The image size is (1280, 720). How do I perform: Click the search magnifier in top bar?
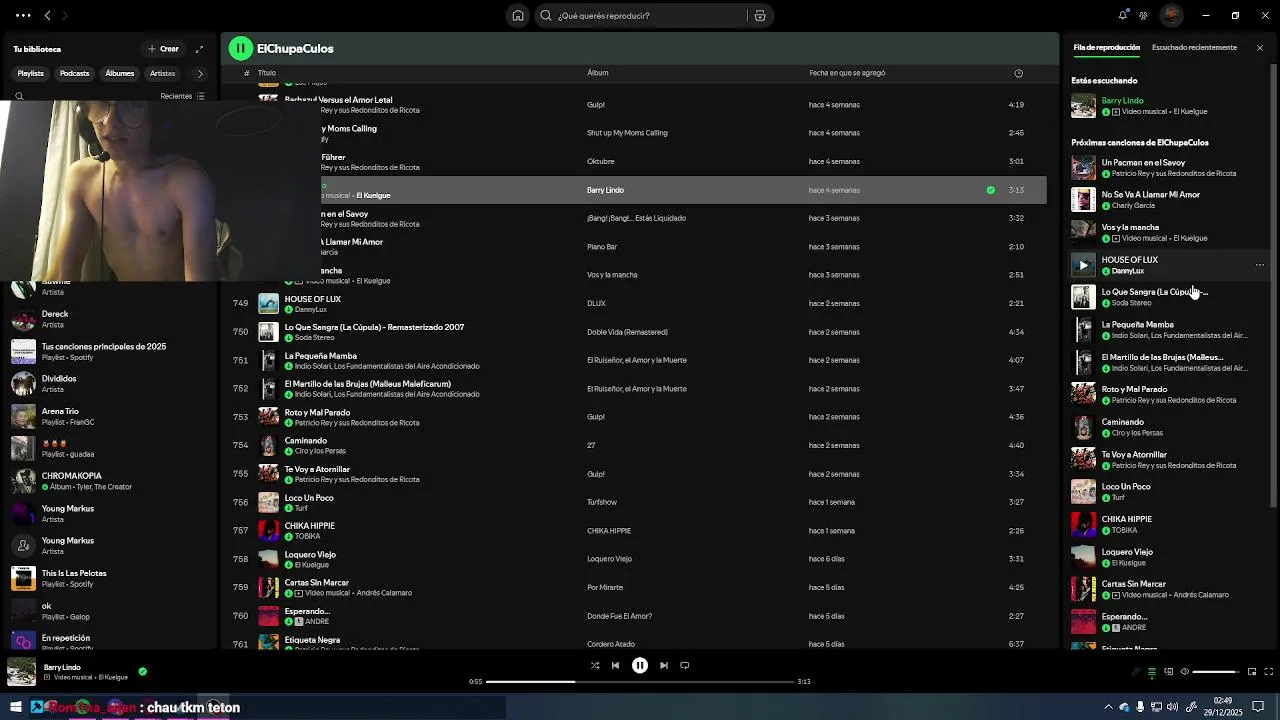tap(546, 15)
